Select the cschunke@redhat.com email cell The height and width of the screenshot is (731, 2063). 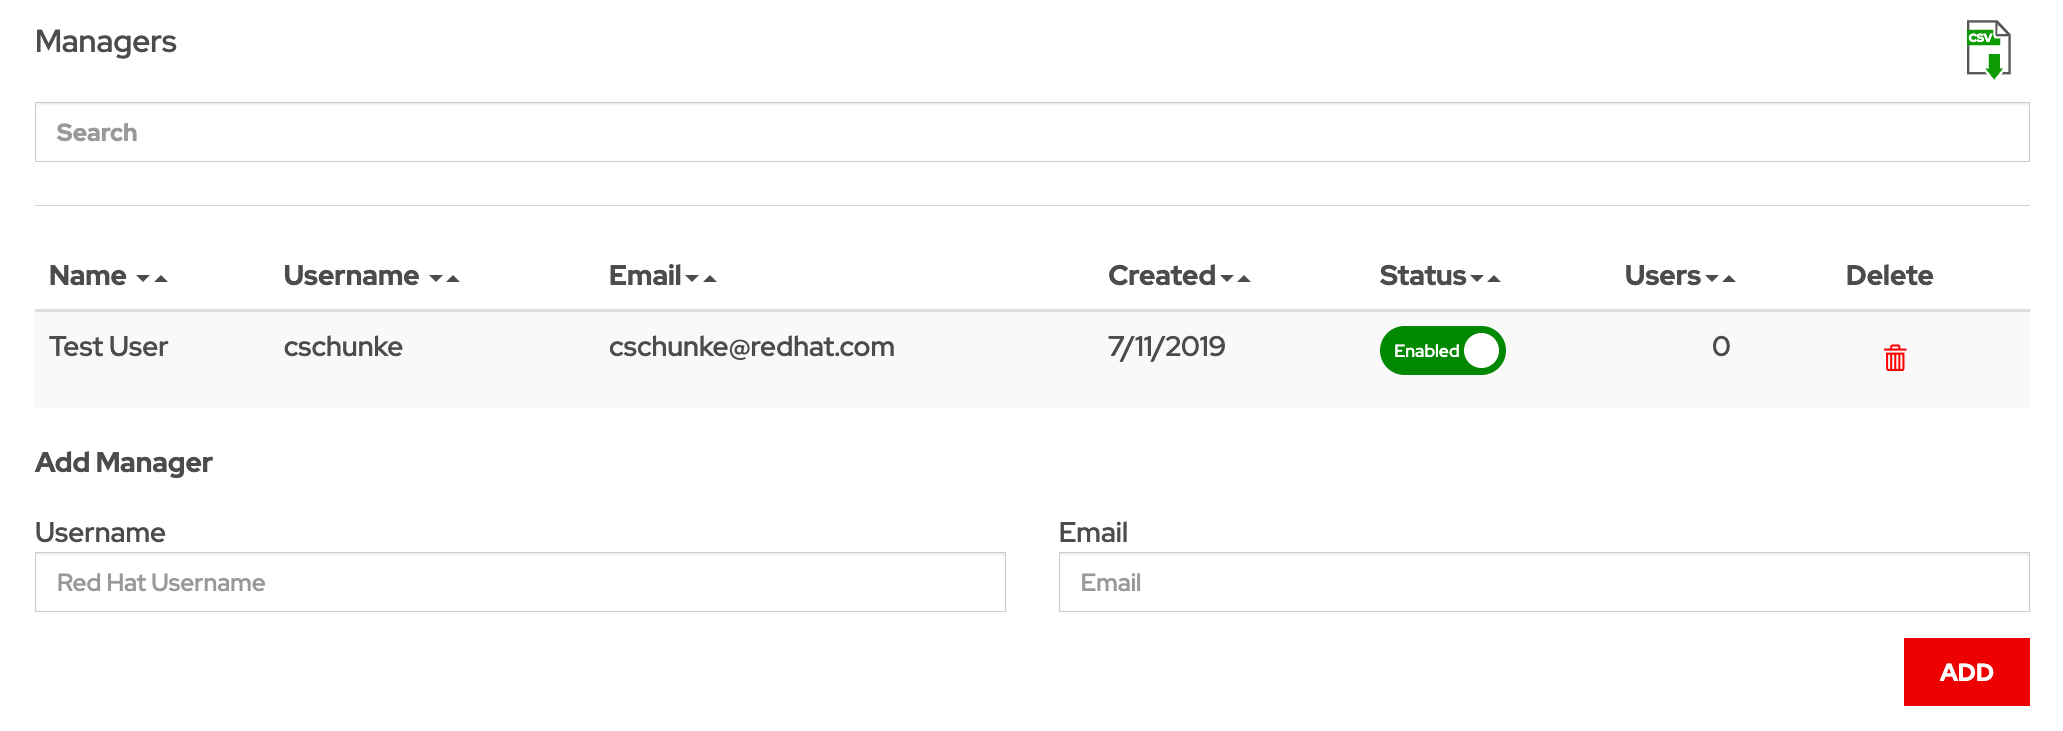click(x=751, y=347)
